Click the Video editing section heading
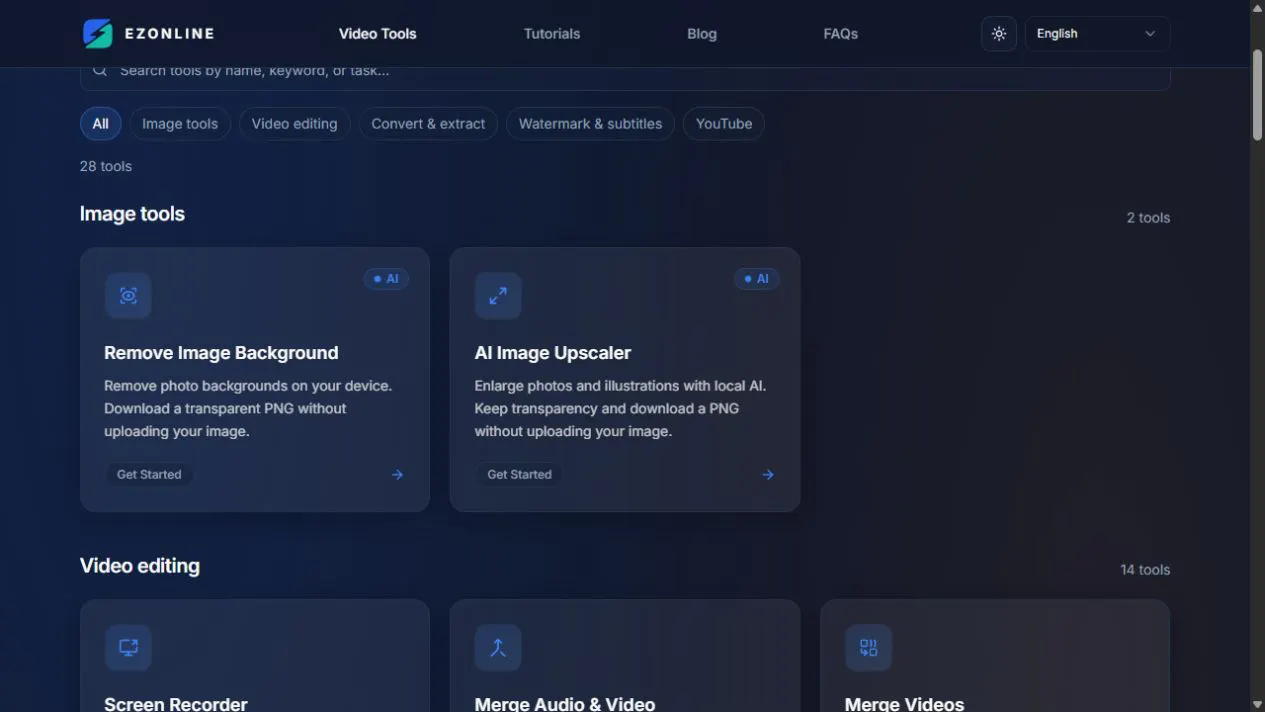1265x712 pixels. click(x=140, y=566)
